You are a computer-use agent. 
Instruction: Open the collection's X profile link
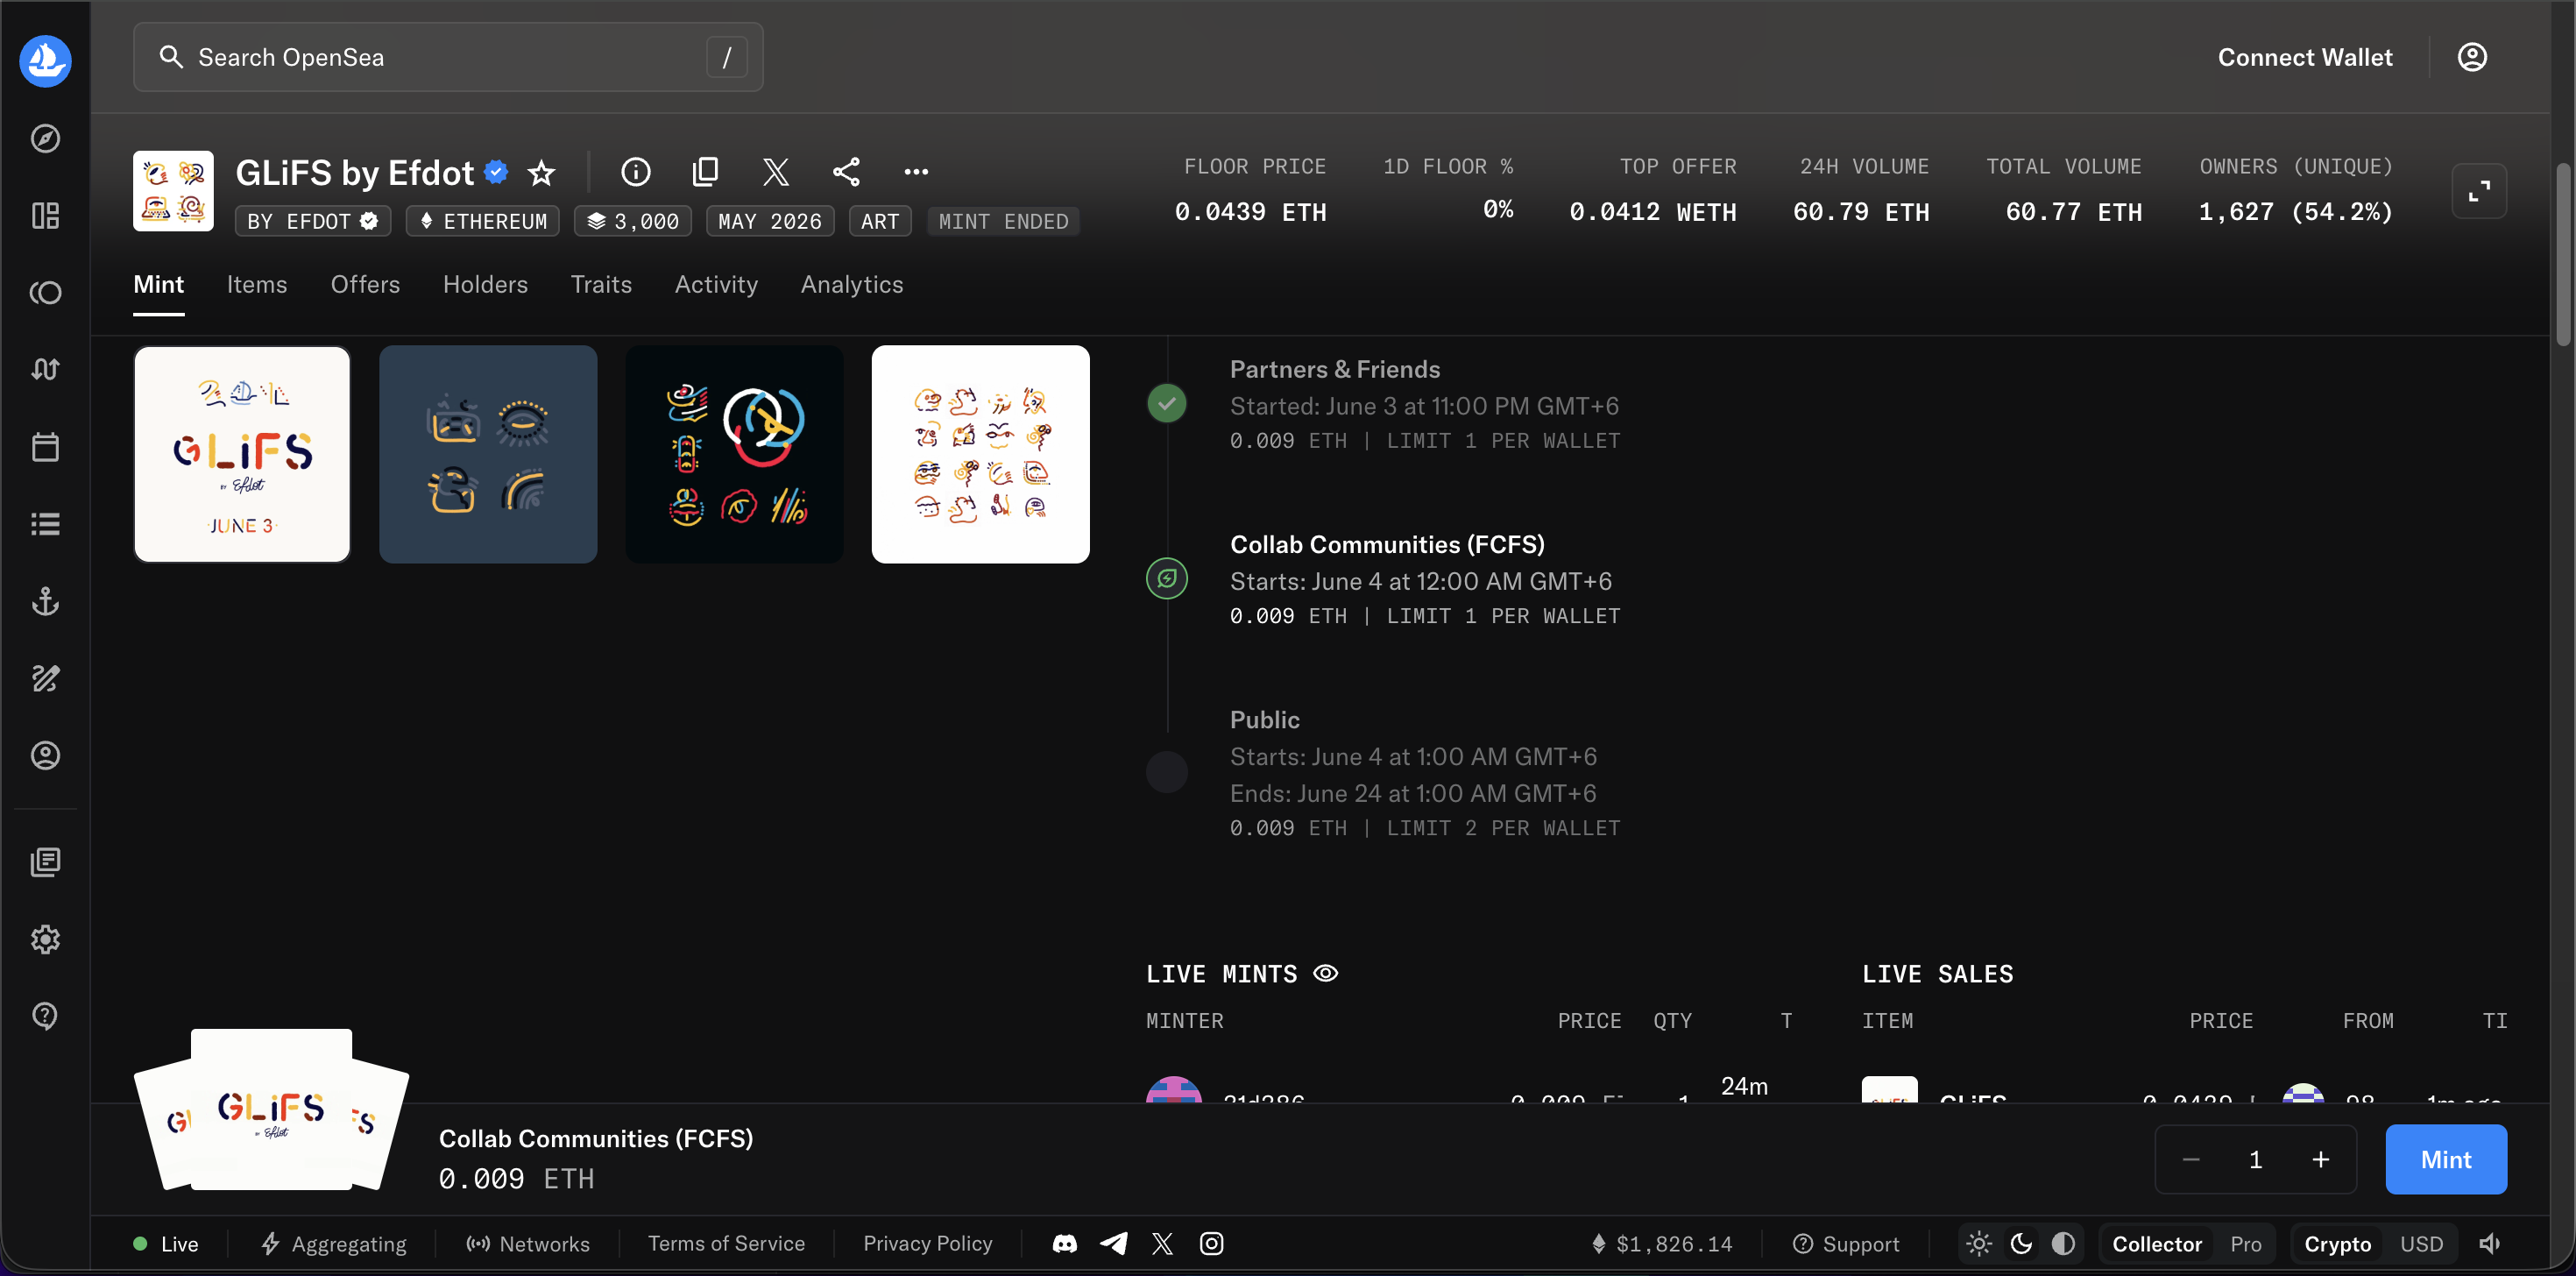click(x=776, y=172)
